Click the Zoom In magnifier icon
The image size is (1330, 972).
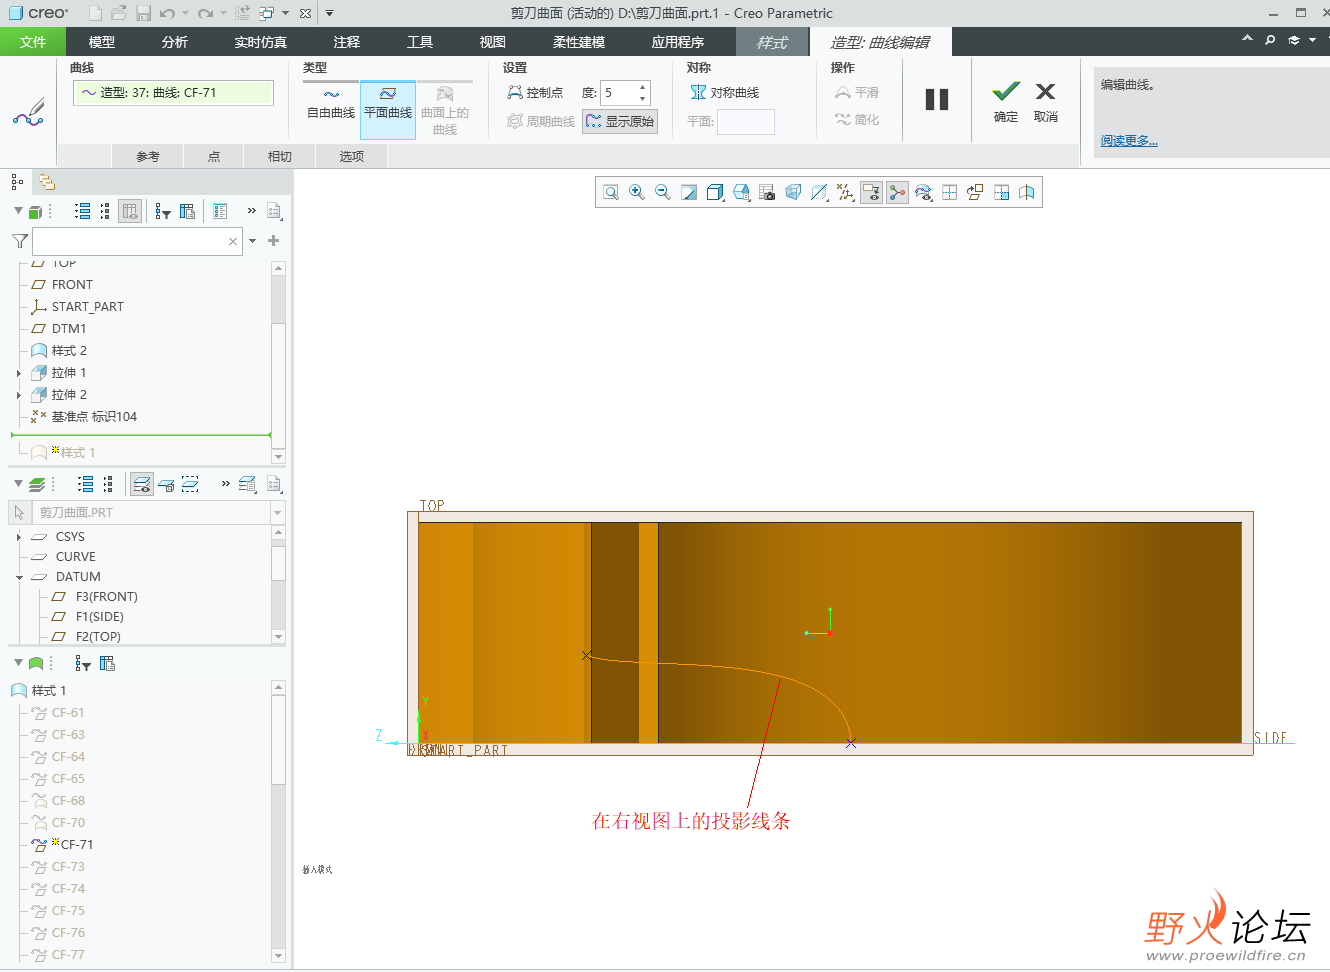(x=637, y=192)
